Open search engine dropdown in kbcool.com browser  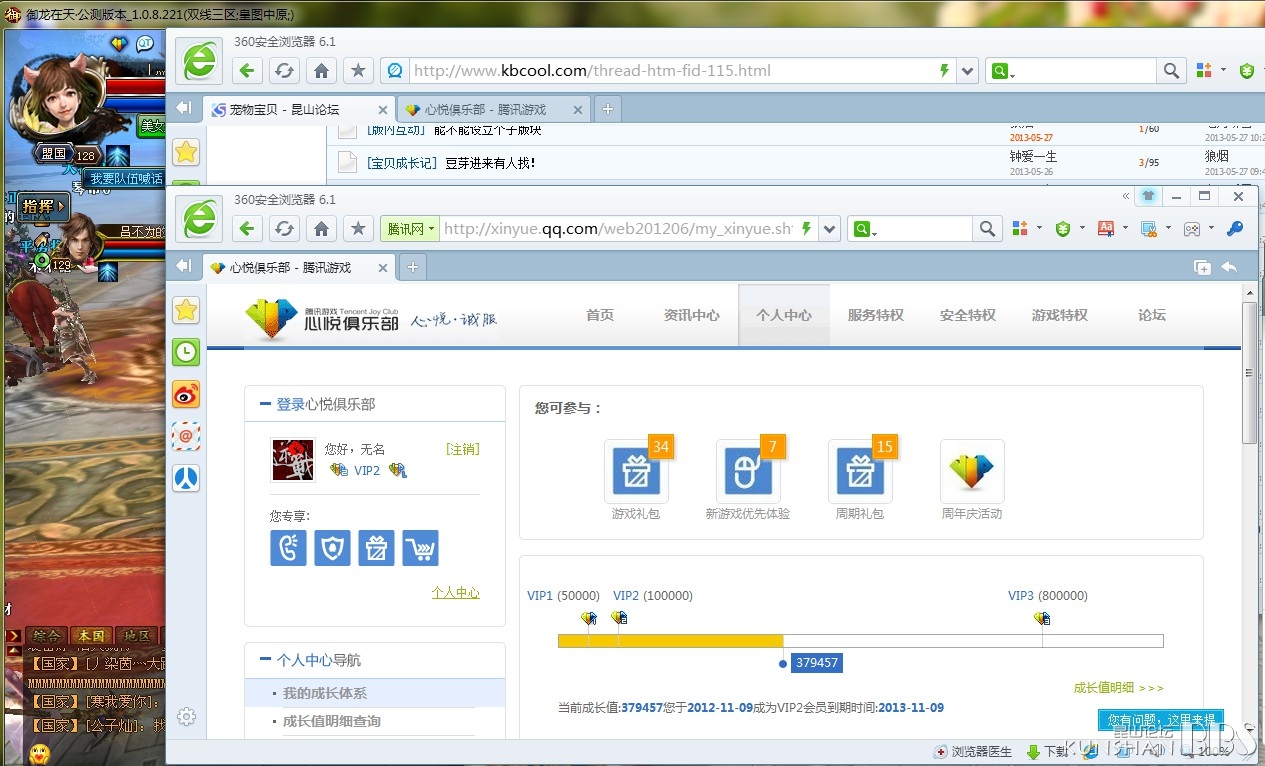[1001, 71]
